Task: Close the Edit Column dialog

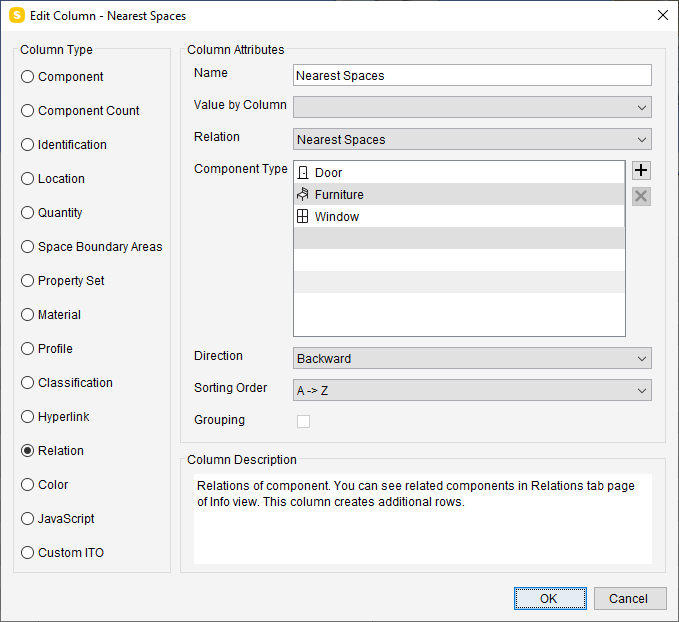Action: pyautogui.click(x=663, y=15)
